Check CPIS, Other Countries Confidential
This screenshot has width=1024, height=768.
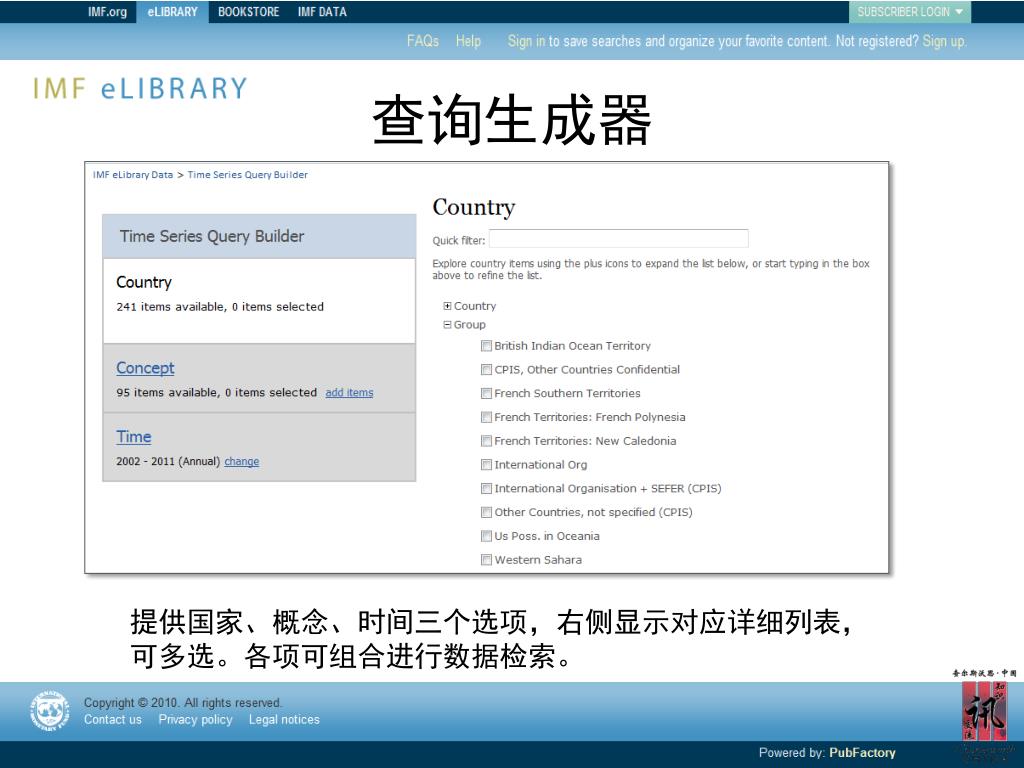pos(487,370)
